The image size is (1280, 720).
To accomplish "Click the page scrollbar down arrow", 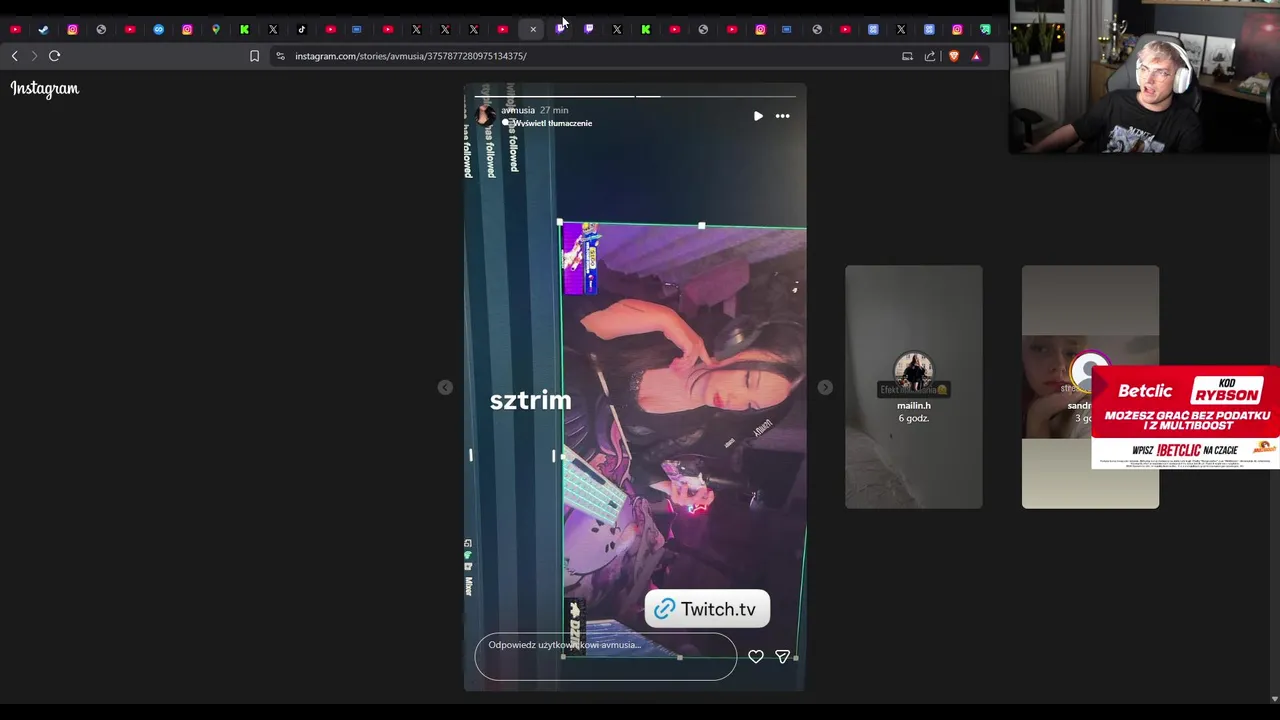I will coord(1274,699).
